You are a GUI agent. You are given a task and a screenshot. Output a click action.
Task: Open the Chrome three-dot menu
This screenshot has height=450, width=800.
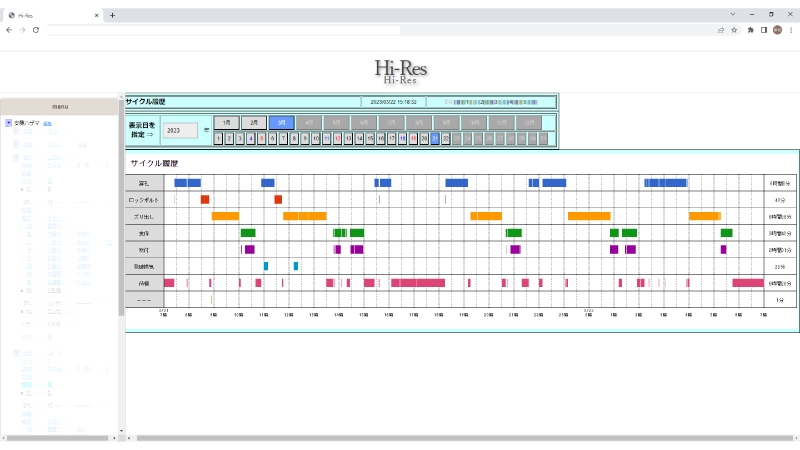(x=790, y=30)
